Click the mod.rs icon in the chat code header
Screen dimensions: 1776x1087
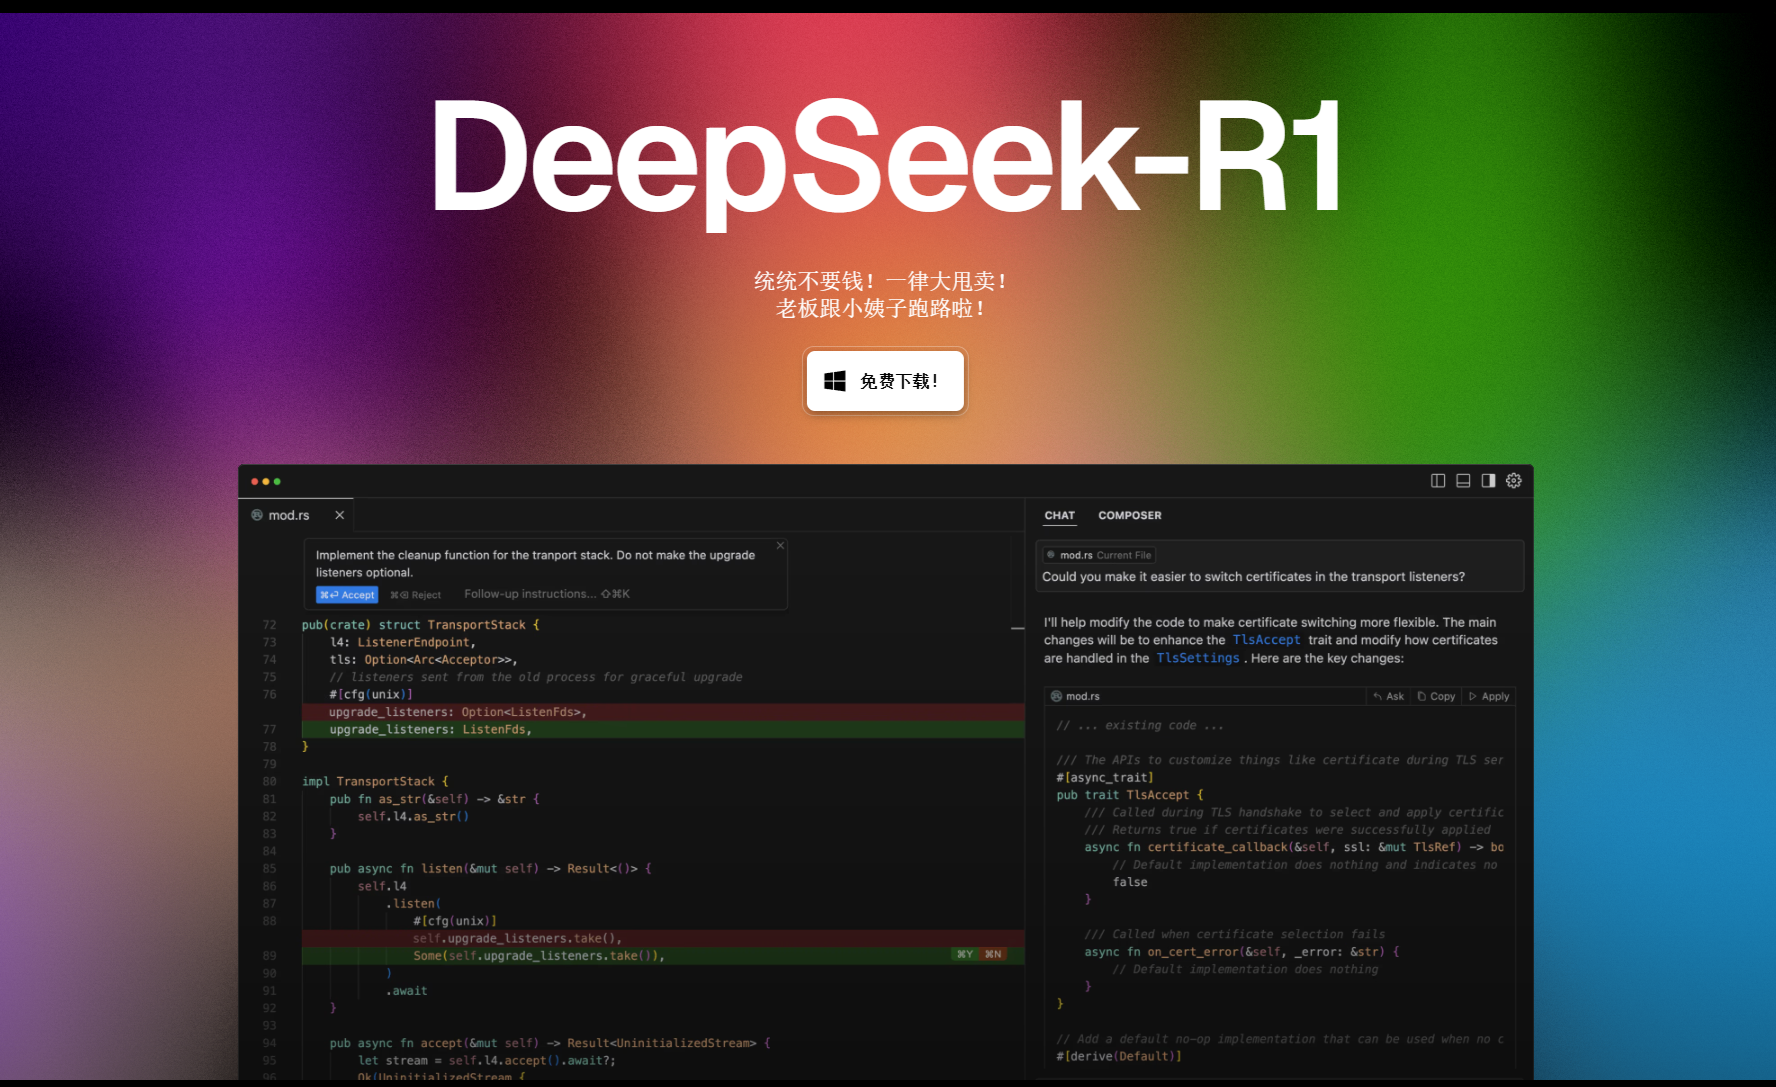1056,696
